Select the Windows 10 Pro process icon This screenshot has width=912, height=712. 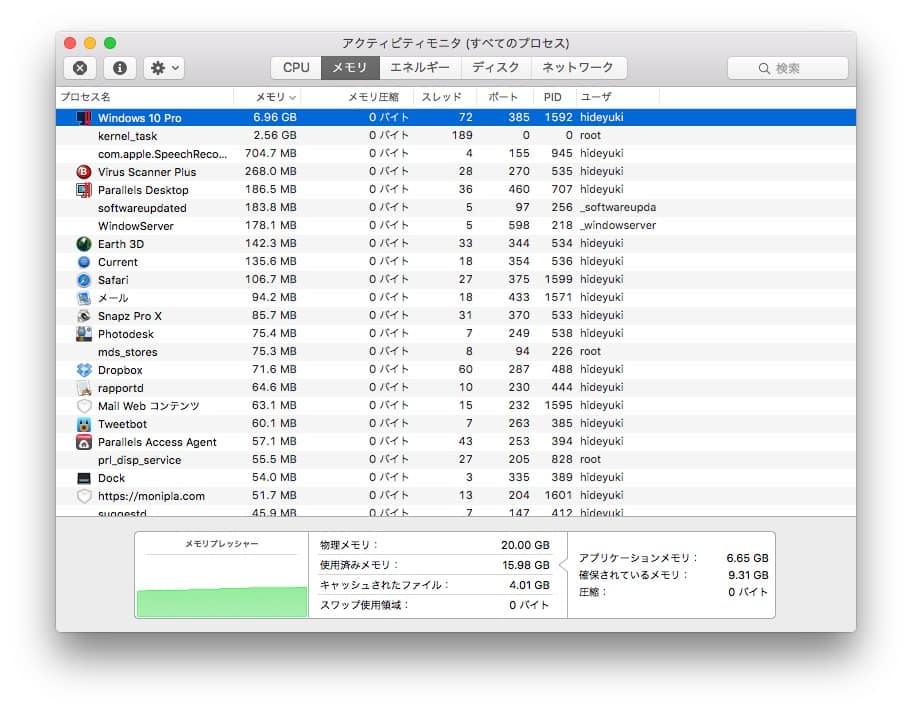(84, 118)
